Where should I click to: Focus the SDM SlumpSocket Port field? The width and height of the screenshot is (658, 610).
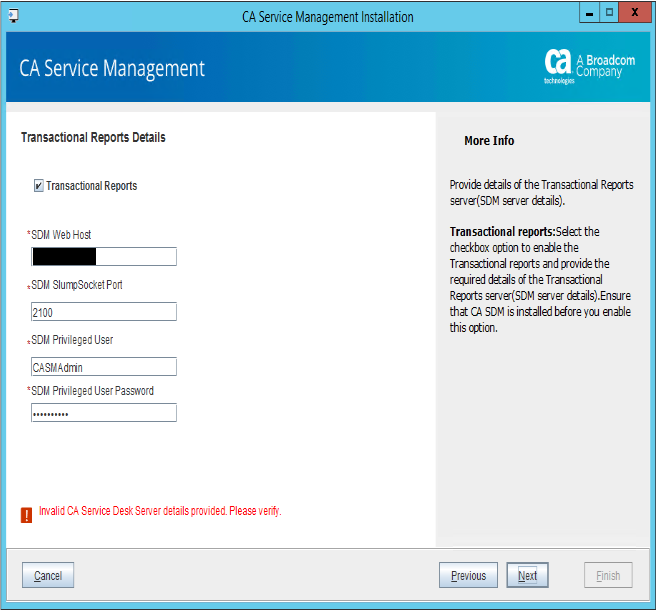click(x=104, y=312)
